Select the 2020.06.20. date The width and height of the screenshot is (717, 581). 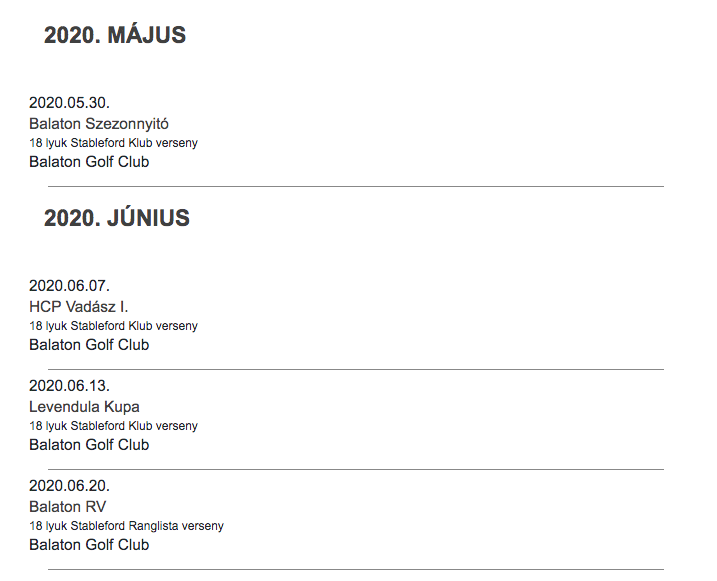point(69,485)
